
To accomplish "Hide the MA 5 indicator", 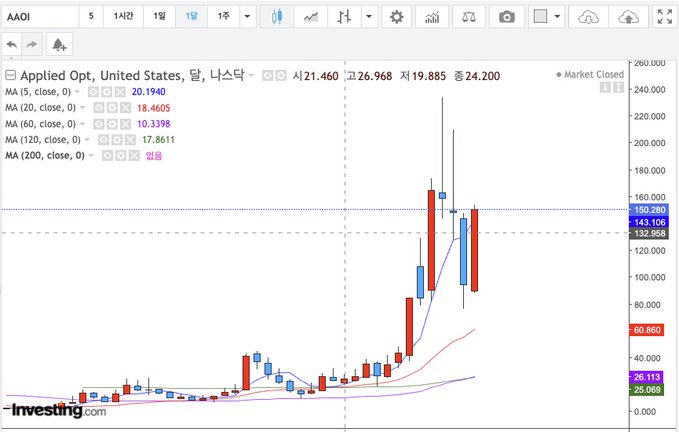I will pyautogui.click(x=93, y=92).
